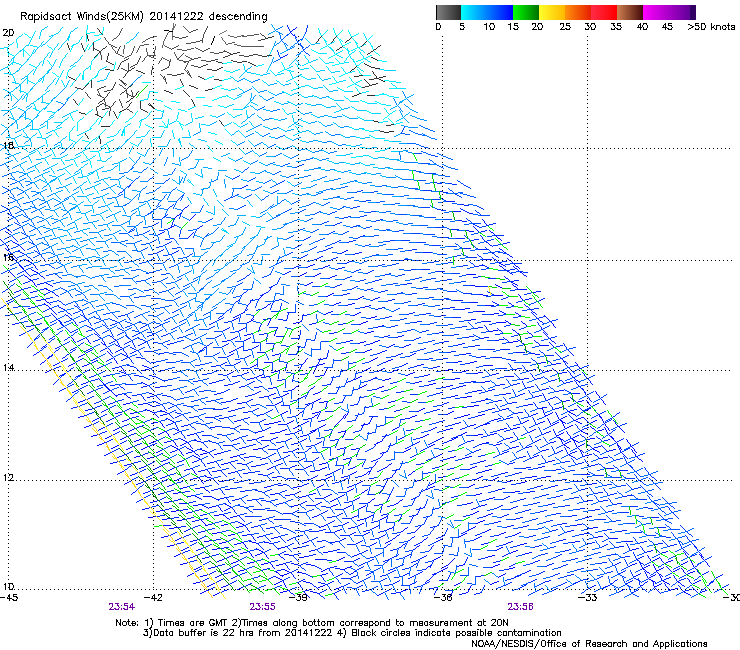
Task: Click the -39 longitude axis label
Action: pyautogui.click(x=298, y=597)
